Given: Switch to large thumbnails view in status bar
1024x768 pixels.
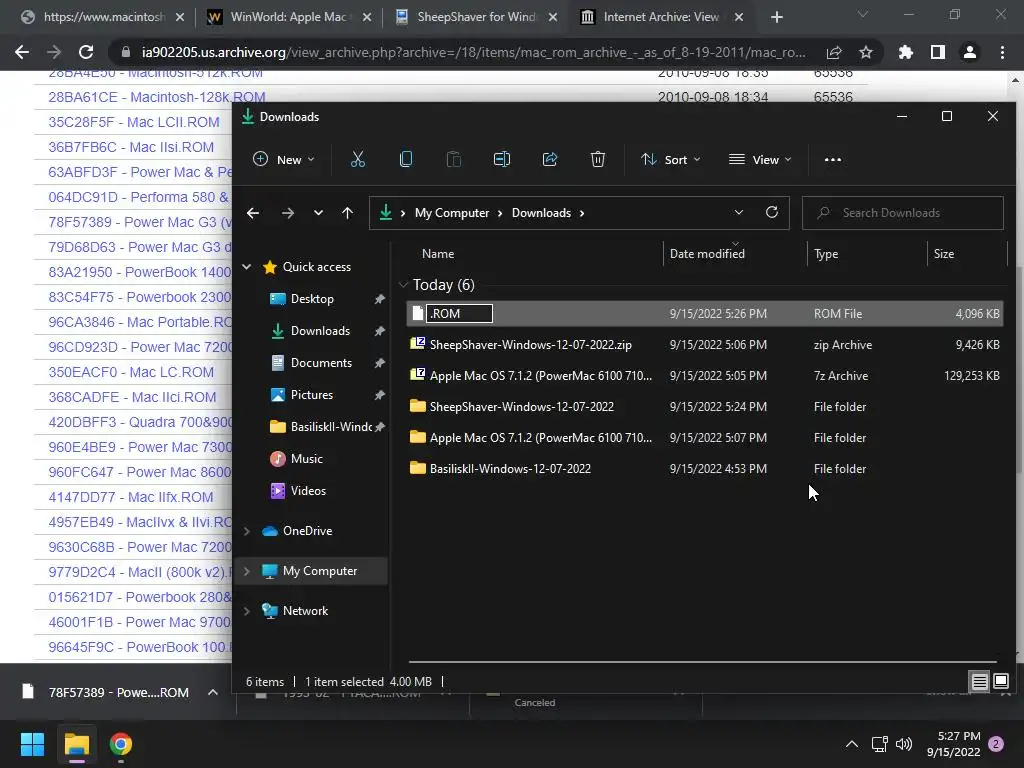Looking at the screenshot, I should tap(1000, 682).
